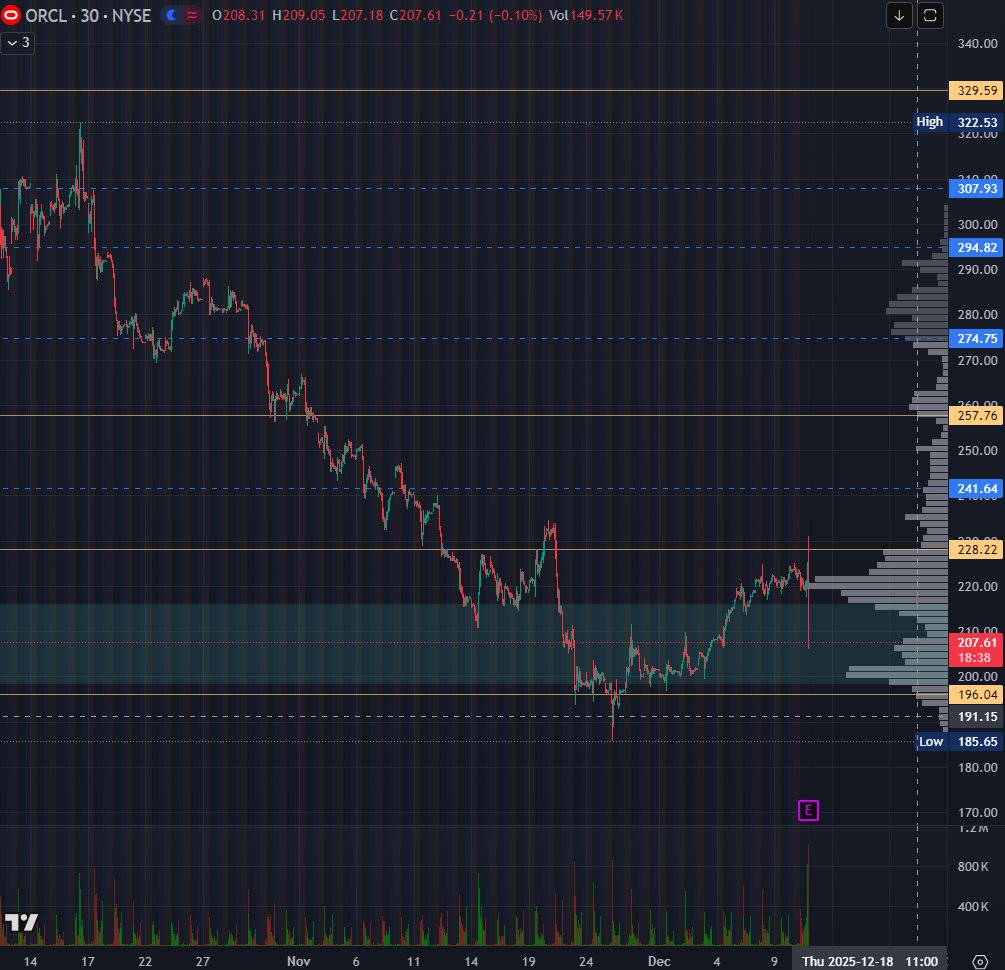Click the 250.00 price scale label
Image resolution: width=1005 pixels, height=970 pixels.
point(977,451)
